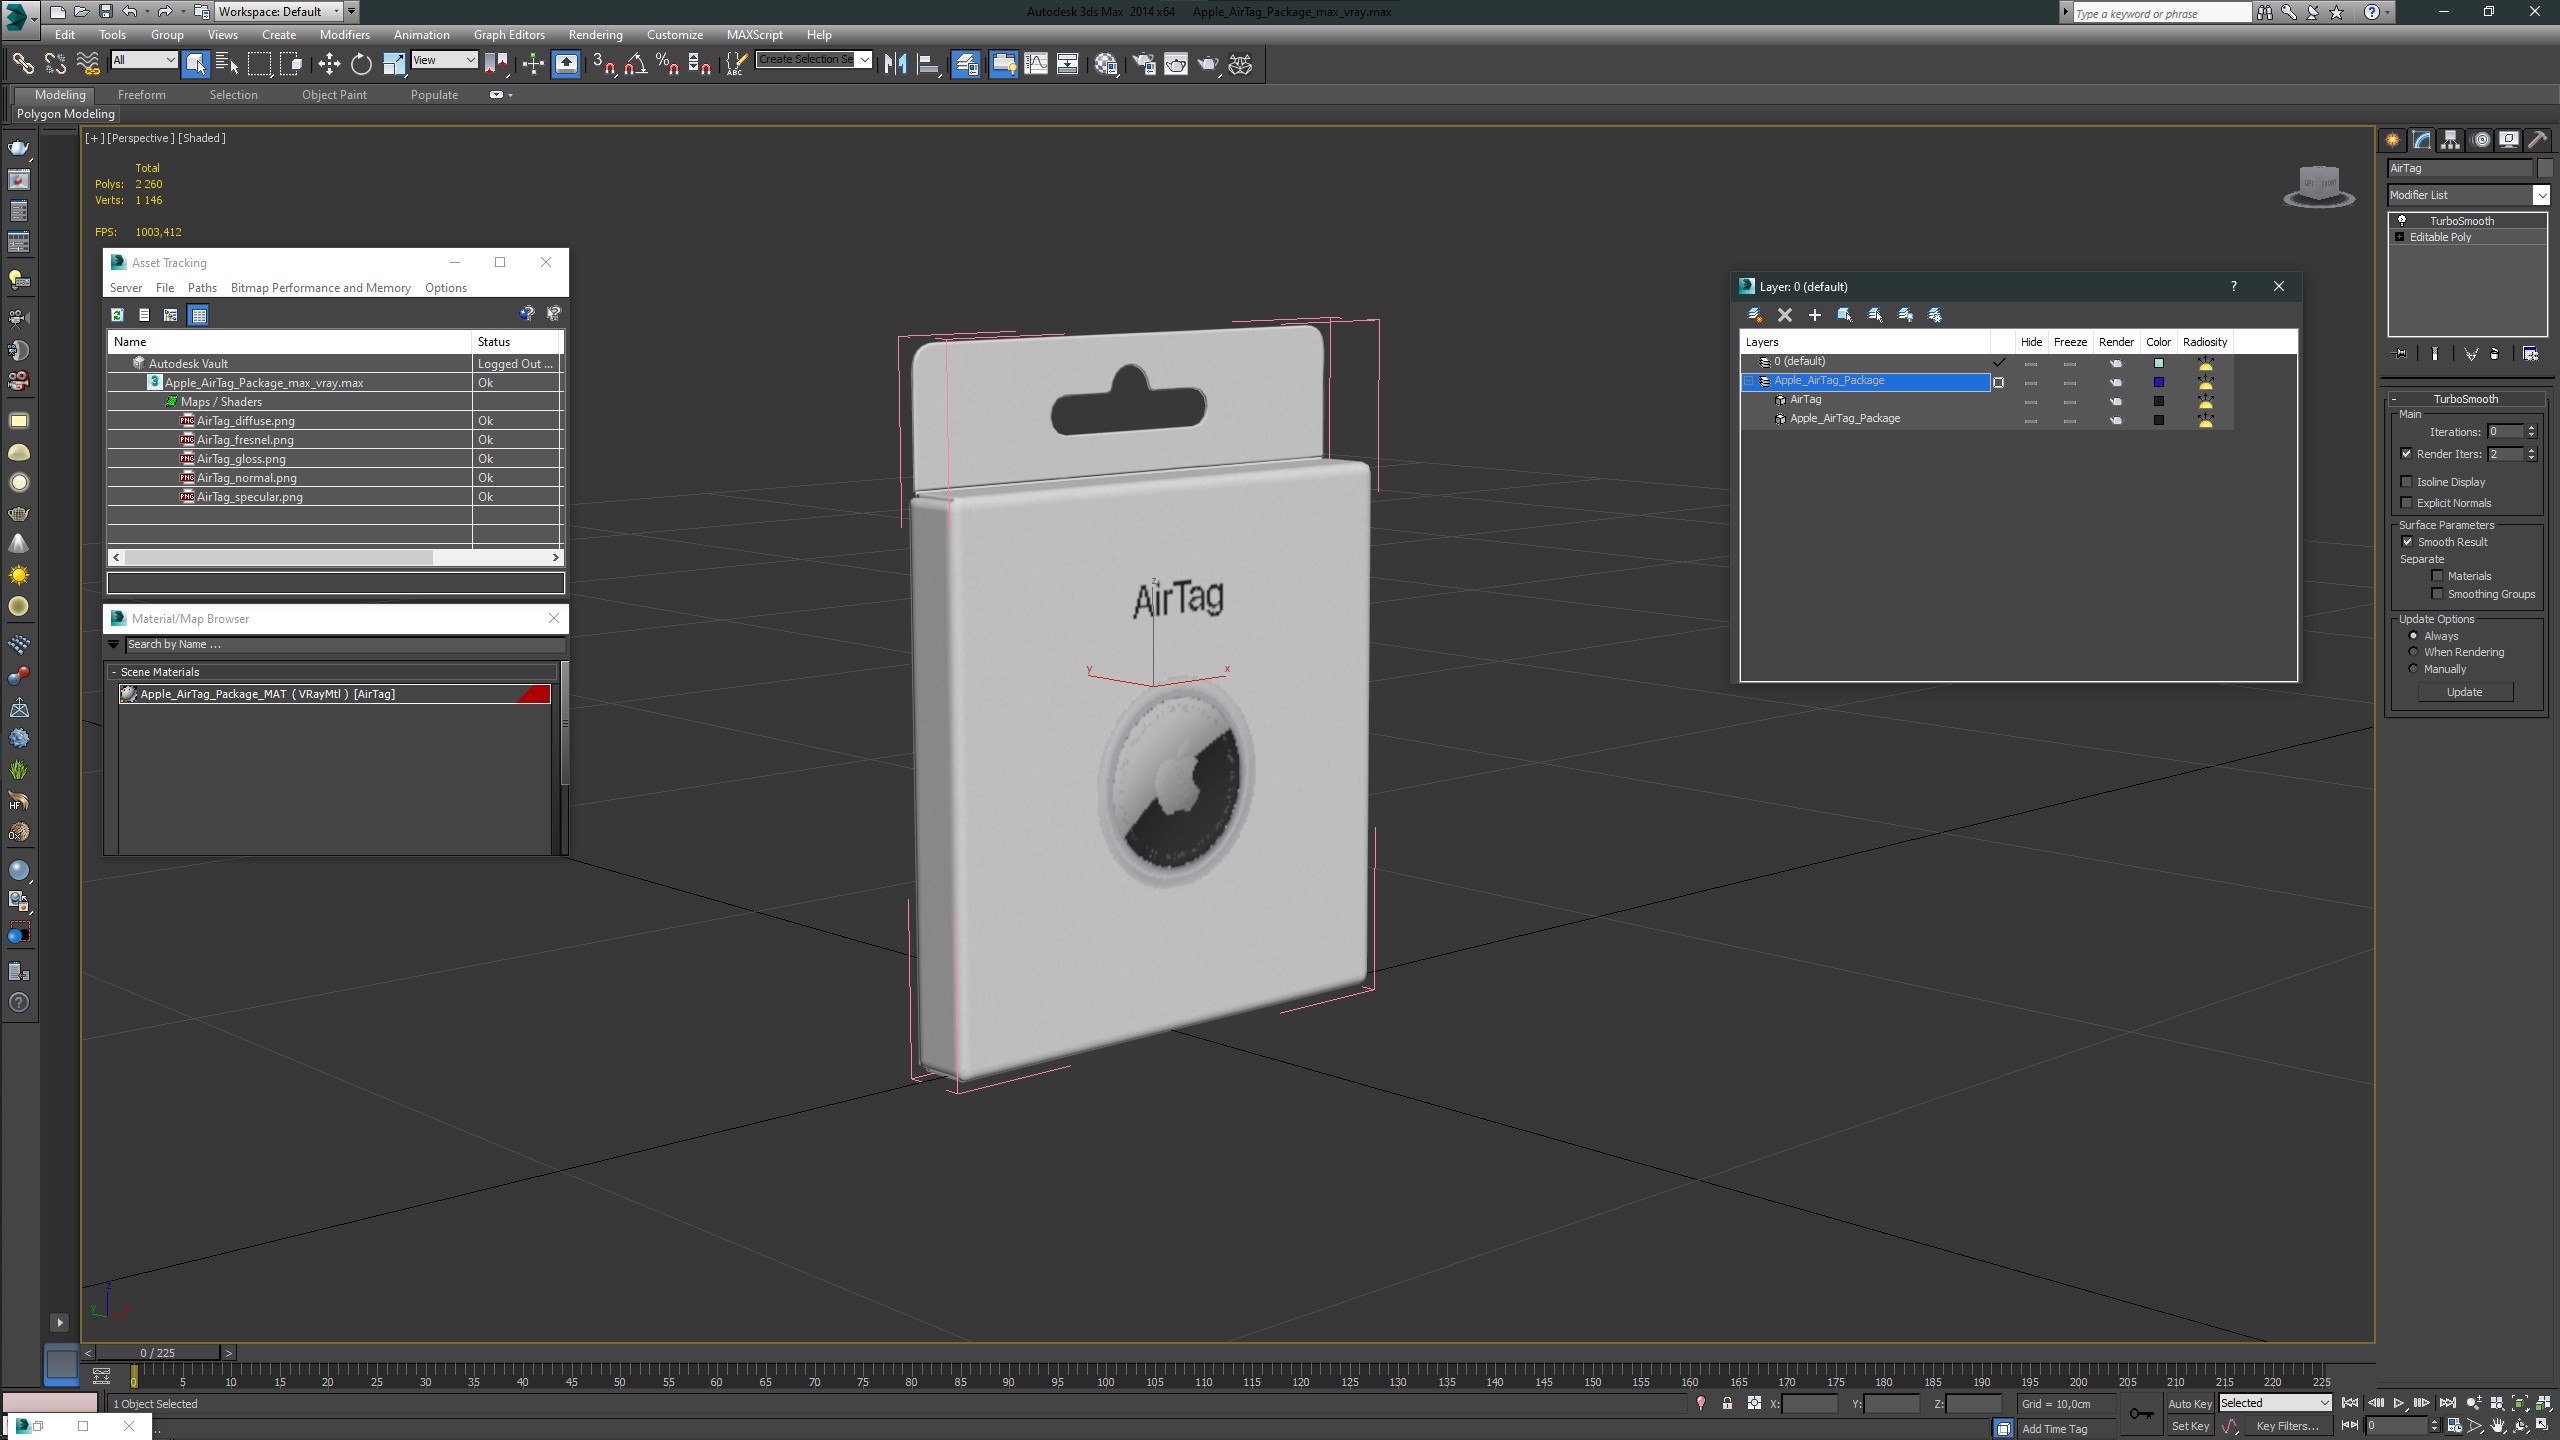
Task: Click Shaded viewport label
Action: (202, 138)
